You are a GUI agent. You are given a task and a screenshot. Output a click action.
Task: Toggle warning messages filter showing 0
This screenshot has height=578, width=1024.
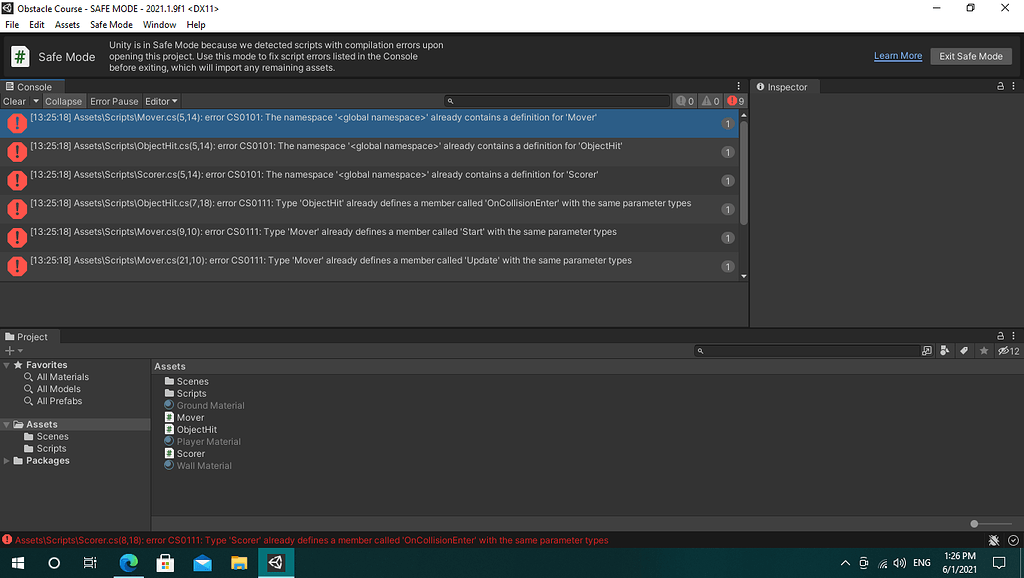(710, 101)
